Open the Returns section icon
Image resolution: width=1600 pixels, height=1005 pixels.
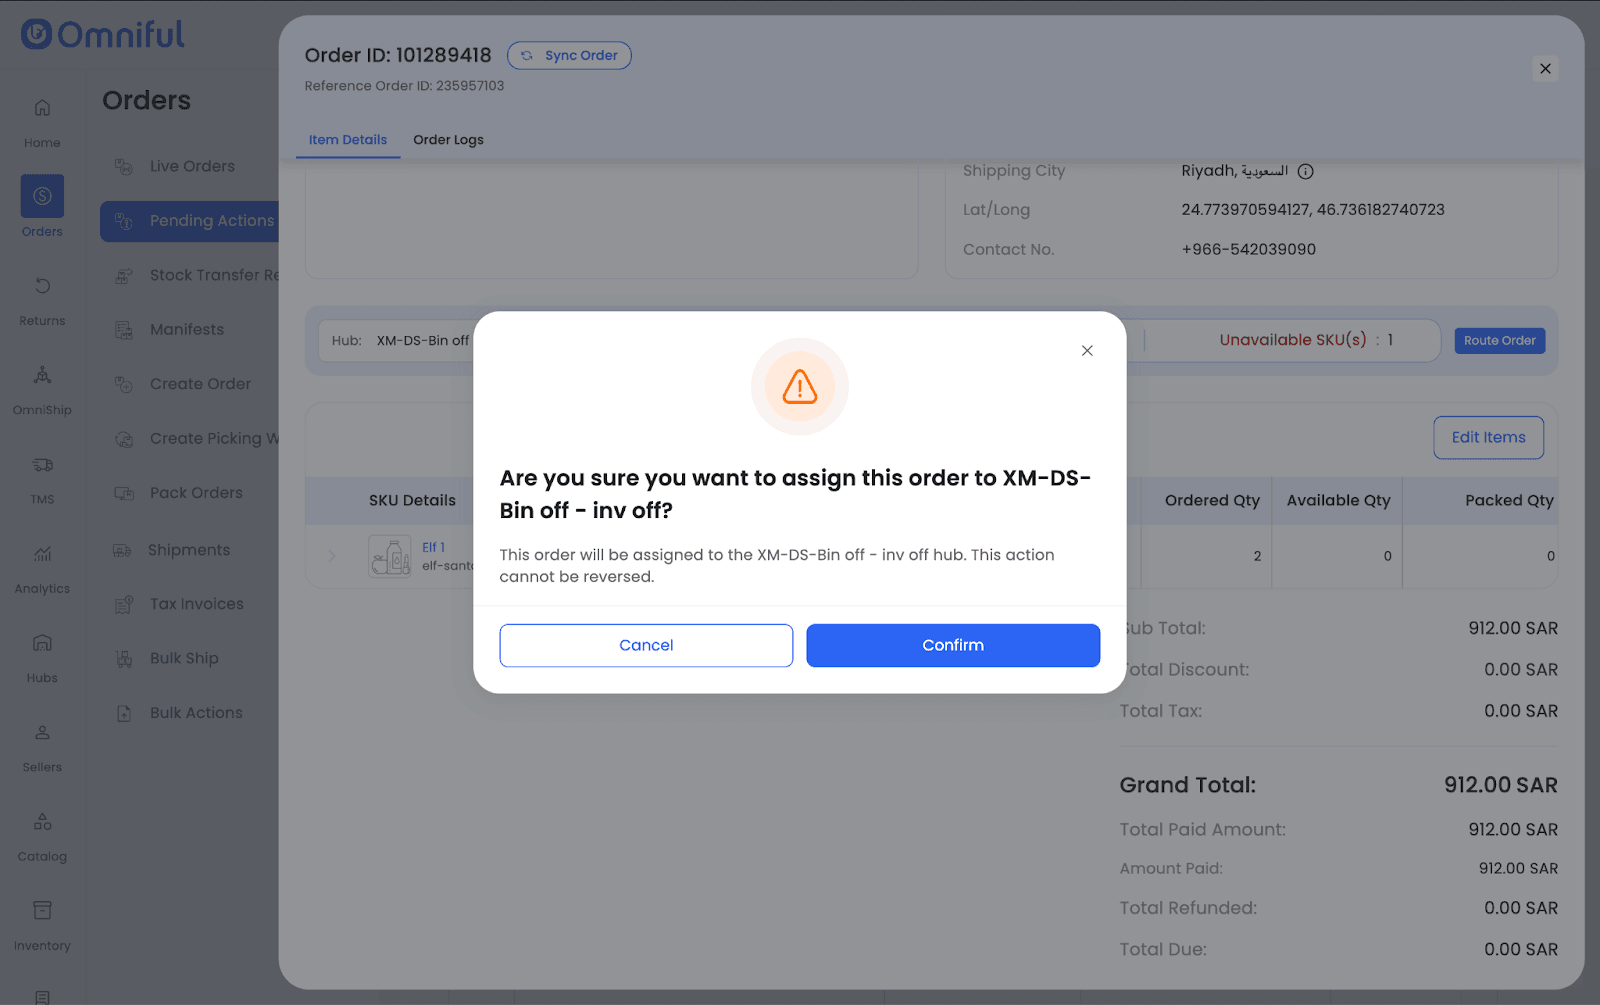(42, 287)
